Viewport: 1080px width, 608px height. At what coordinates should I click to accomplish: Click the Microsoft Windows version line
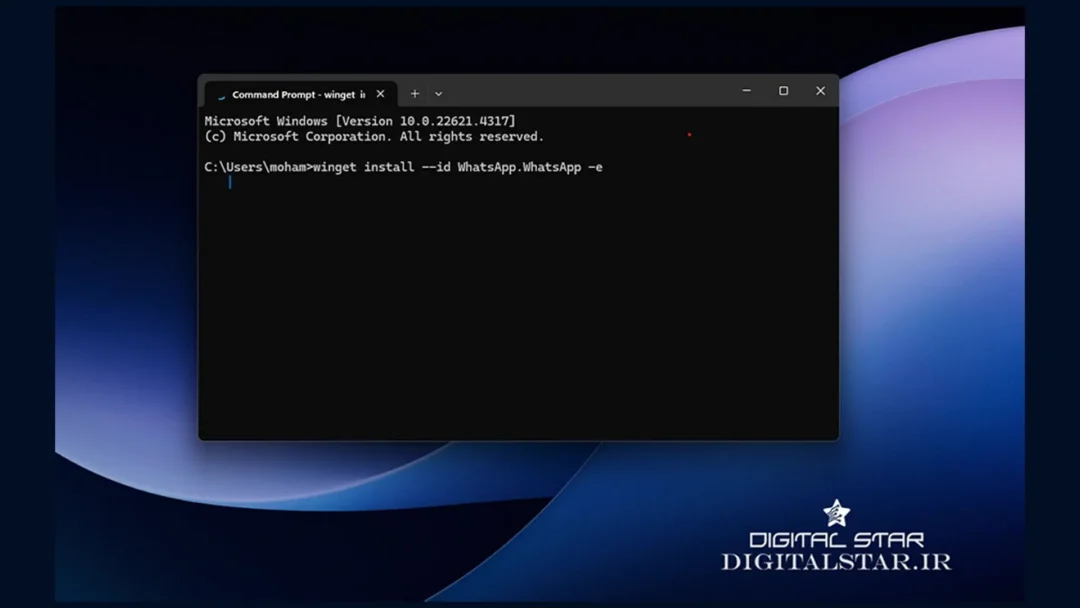point(360,121)
